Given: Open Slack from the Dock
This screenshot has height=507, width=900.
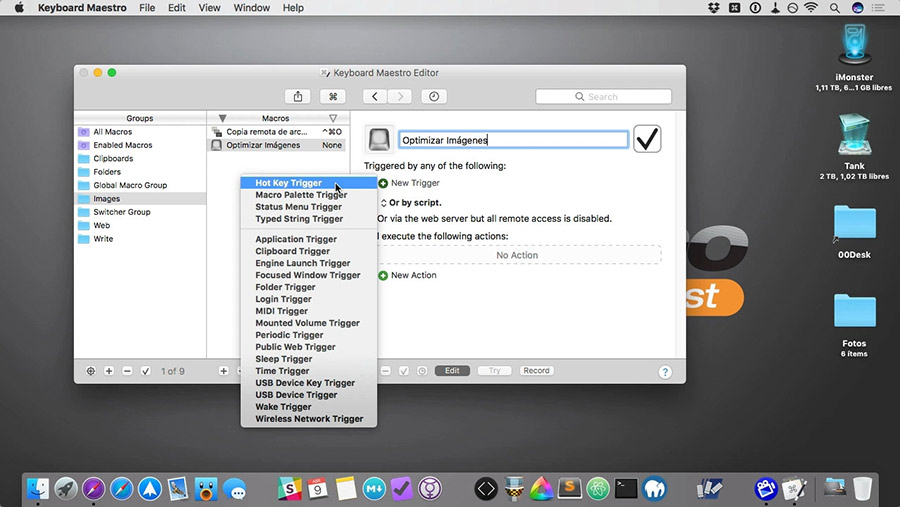Looking at the screenshot, I should (290, 489).
